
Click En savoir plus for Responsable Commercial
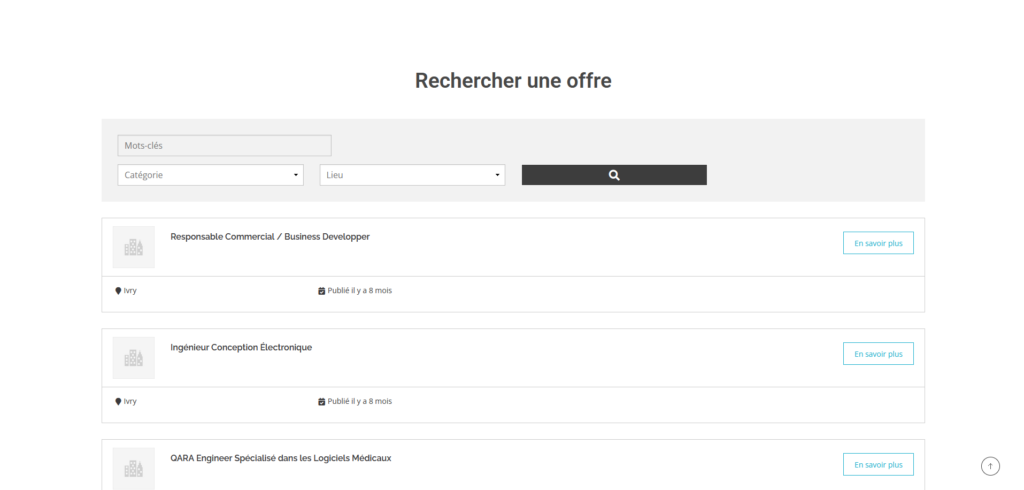click(x=878, y=243)
